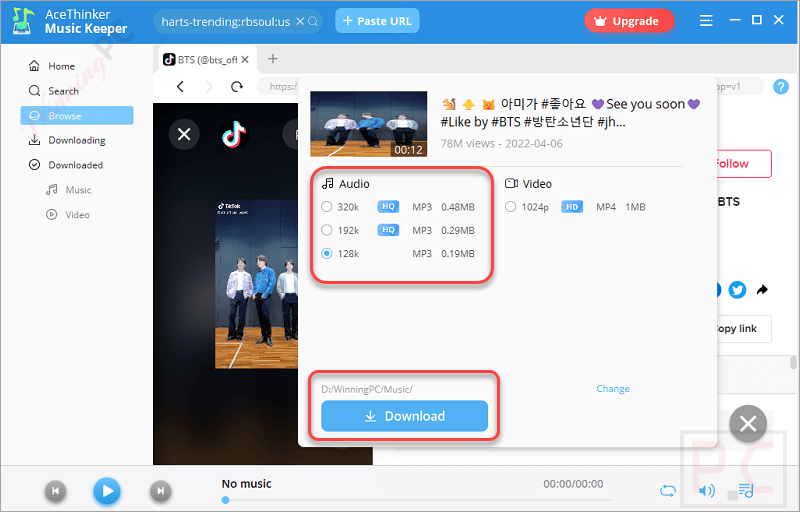
Task: Click the "0.48MB" file size text
Action: point(458,207)
